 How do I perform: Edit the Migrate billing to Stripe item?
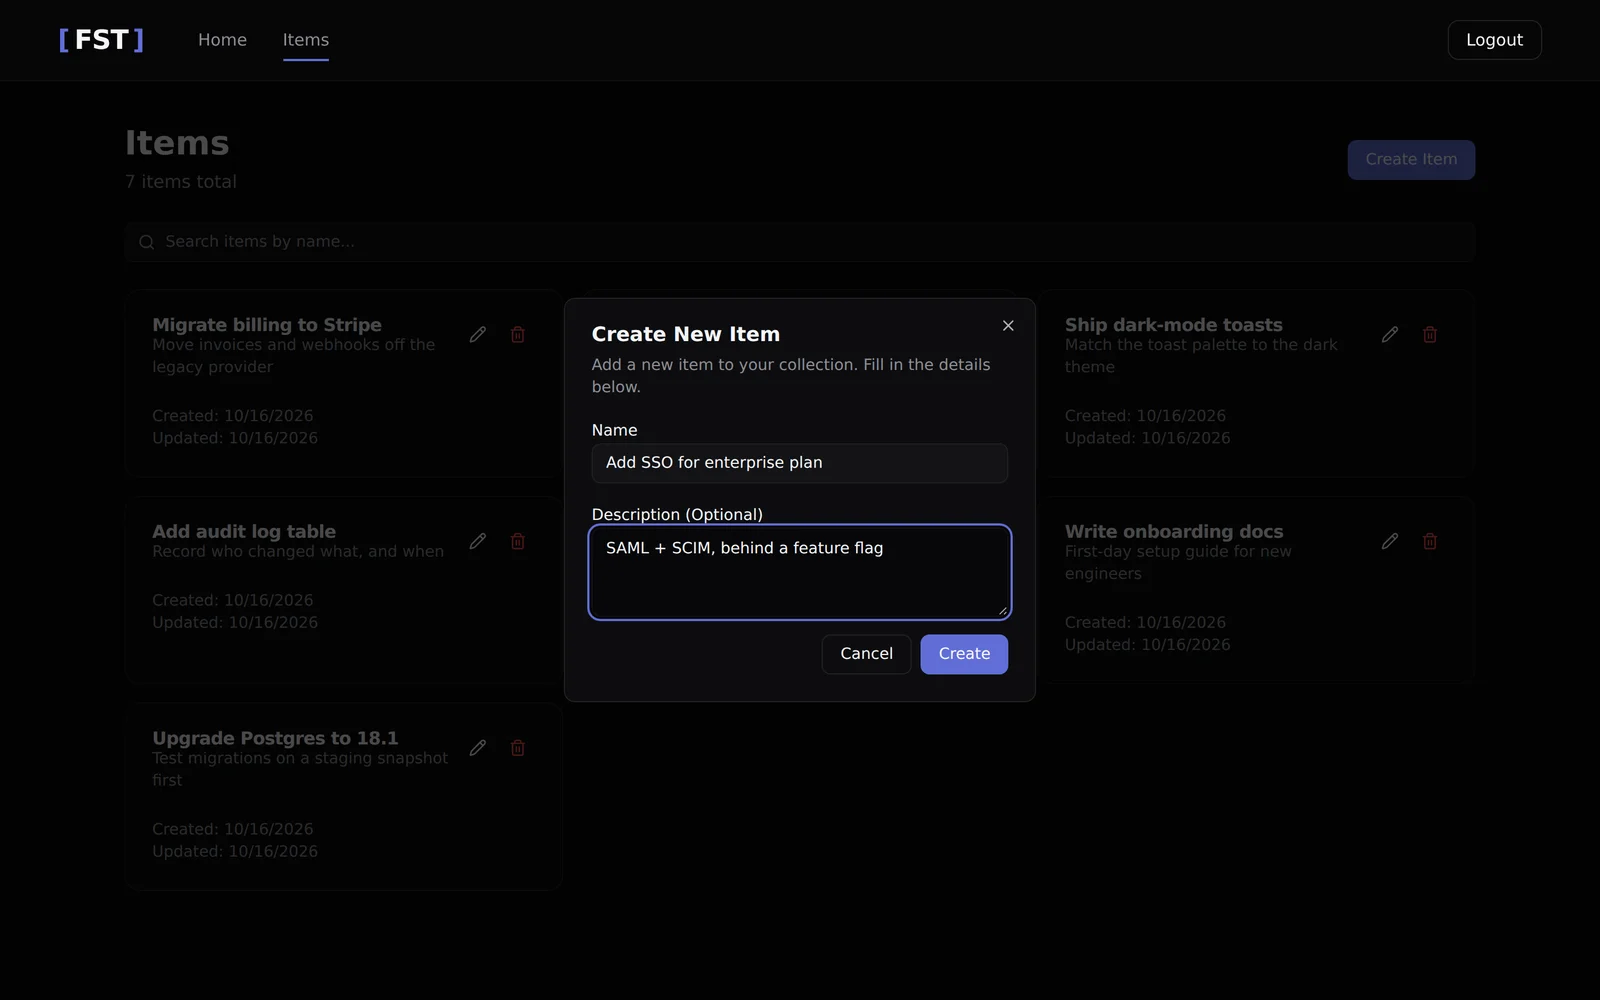coord(478,334)
